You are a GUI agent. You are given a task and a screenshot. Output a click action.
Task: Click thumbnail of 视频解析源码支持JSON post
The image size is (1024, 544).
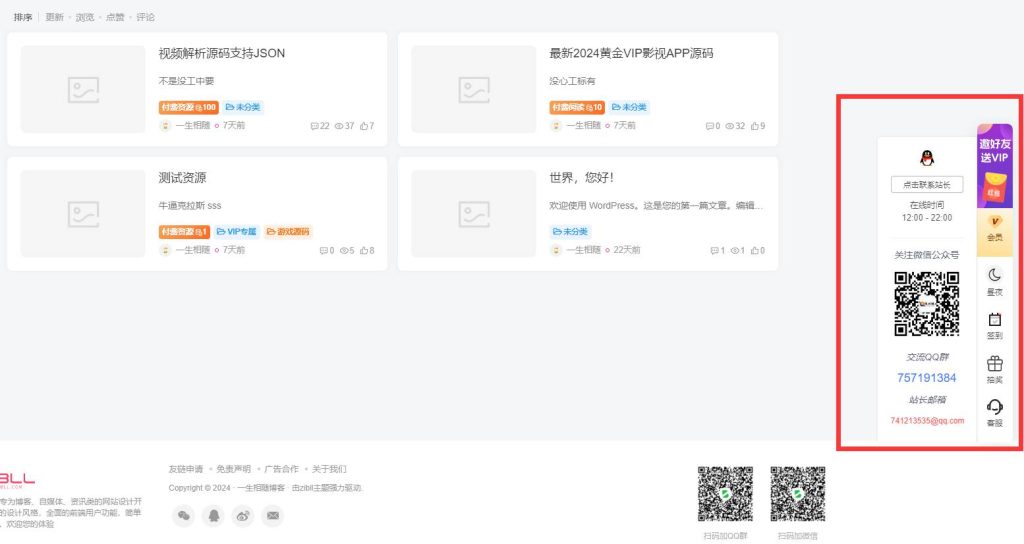pyautogui.click(x=83, y=89)
